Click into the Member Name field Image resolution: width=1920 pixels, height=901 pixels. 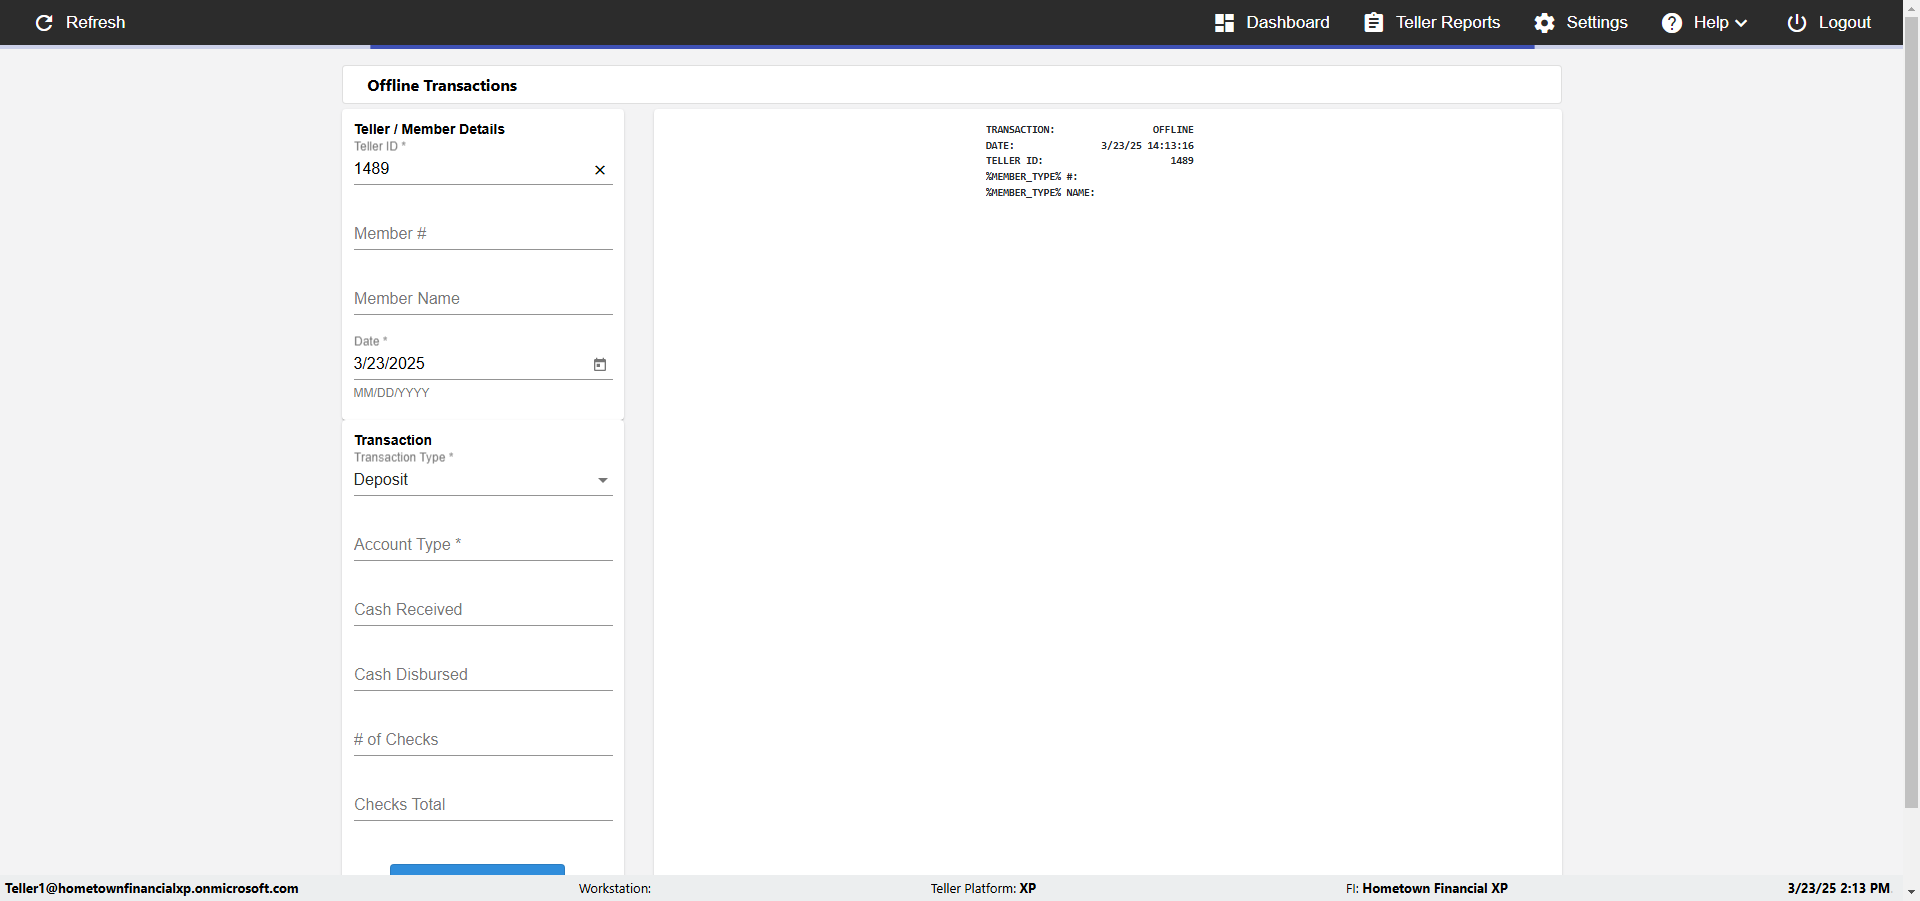pos(483,299)
